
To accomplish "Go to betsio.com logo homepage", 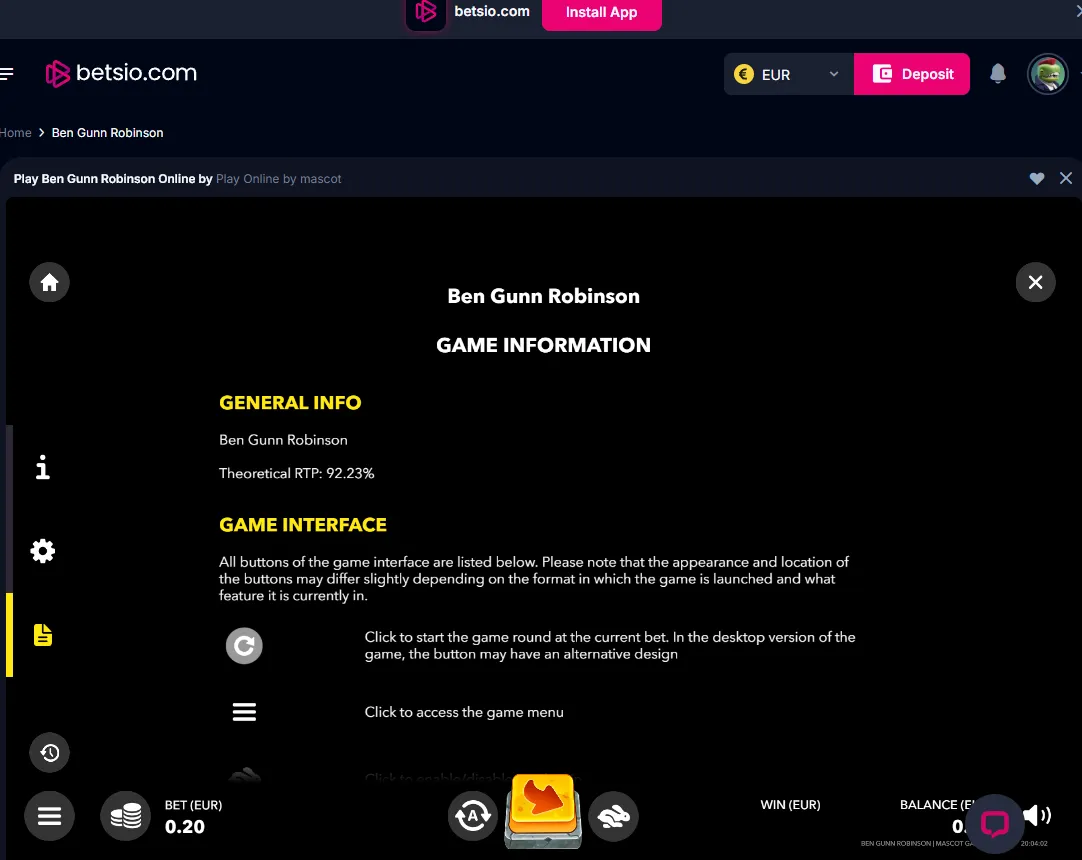I will (x=121, y=73).
